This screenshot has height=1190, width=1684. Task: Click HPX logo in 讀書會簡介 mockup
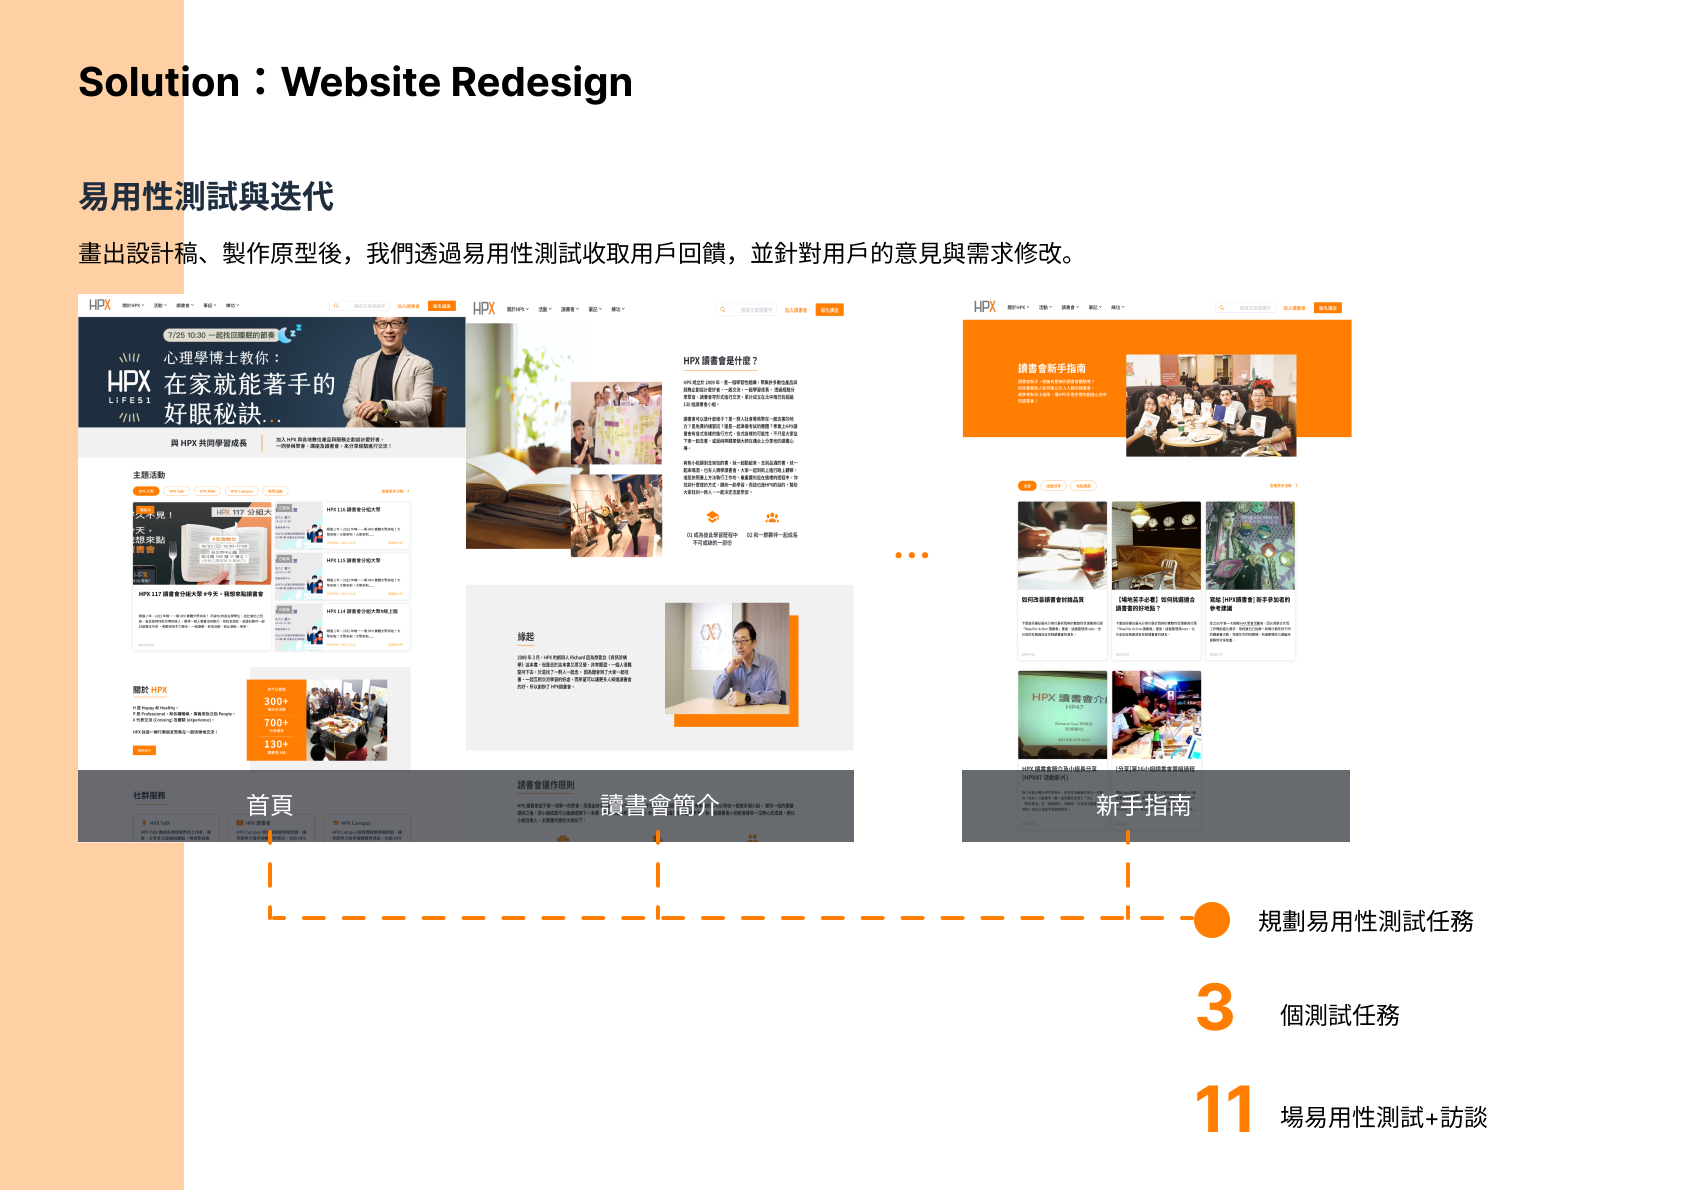coord(484,309)
